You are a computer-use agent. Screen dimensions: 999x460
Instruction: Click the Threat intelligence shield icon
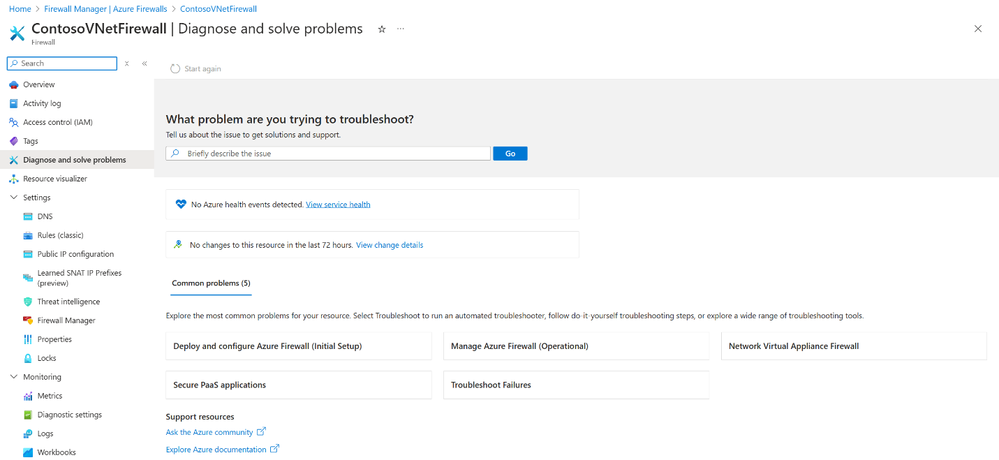[27, 301]
